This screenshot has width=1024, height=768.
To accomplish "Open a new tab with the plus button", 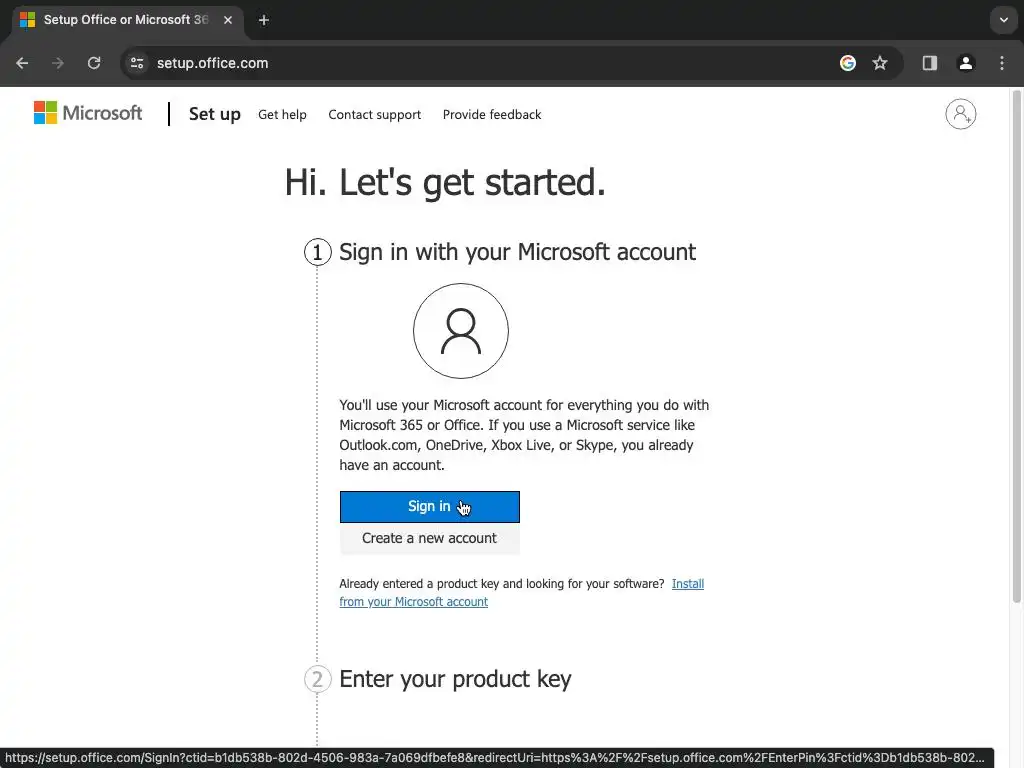I will [264, 20].
